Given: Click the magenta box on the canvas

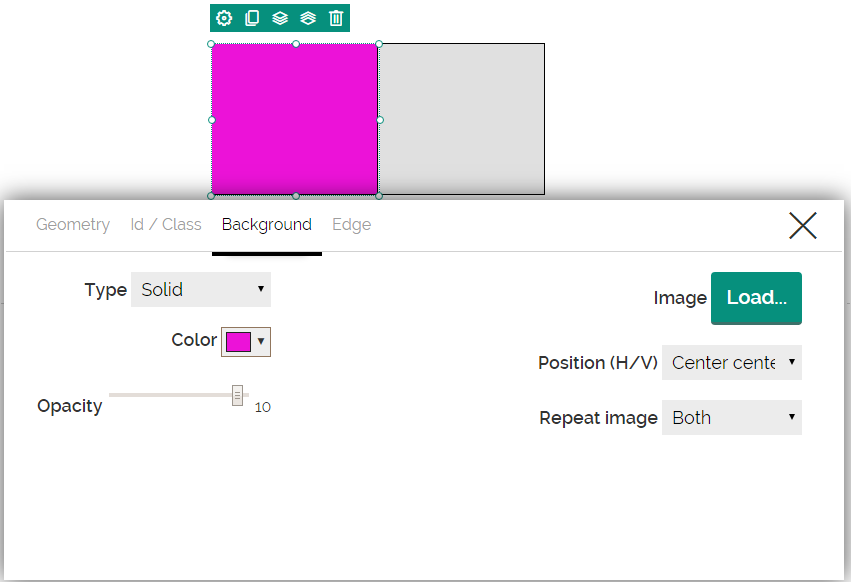Looking at the screenshot, I should tap(295, 119).
